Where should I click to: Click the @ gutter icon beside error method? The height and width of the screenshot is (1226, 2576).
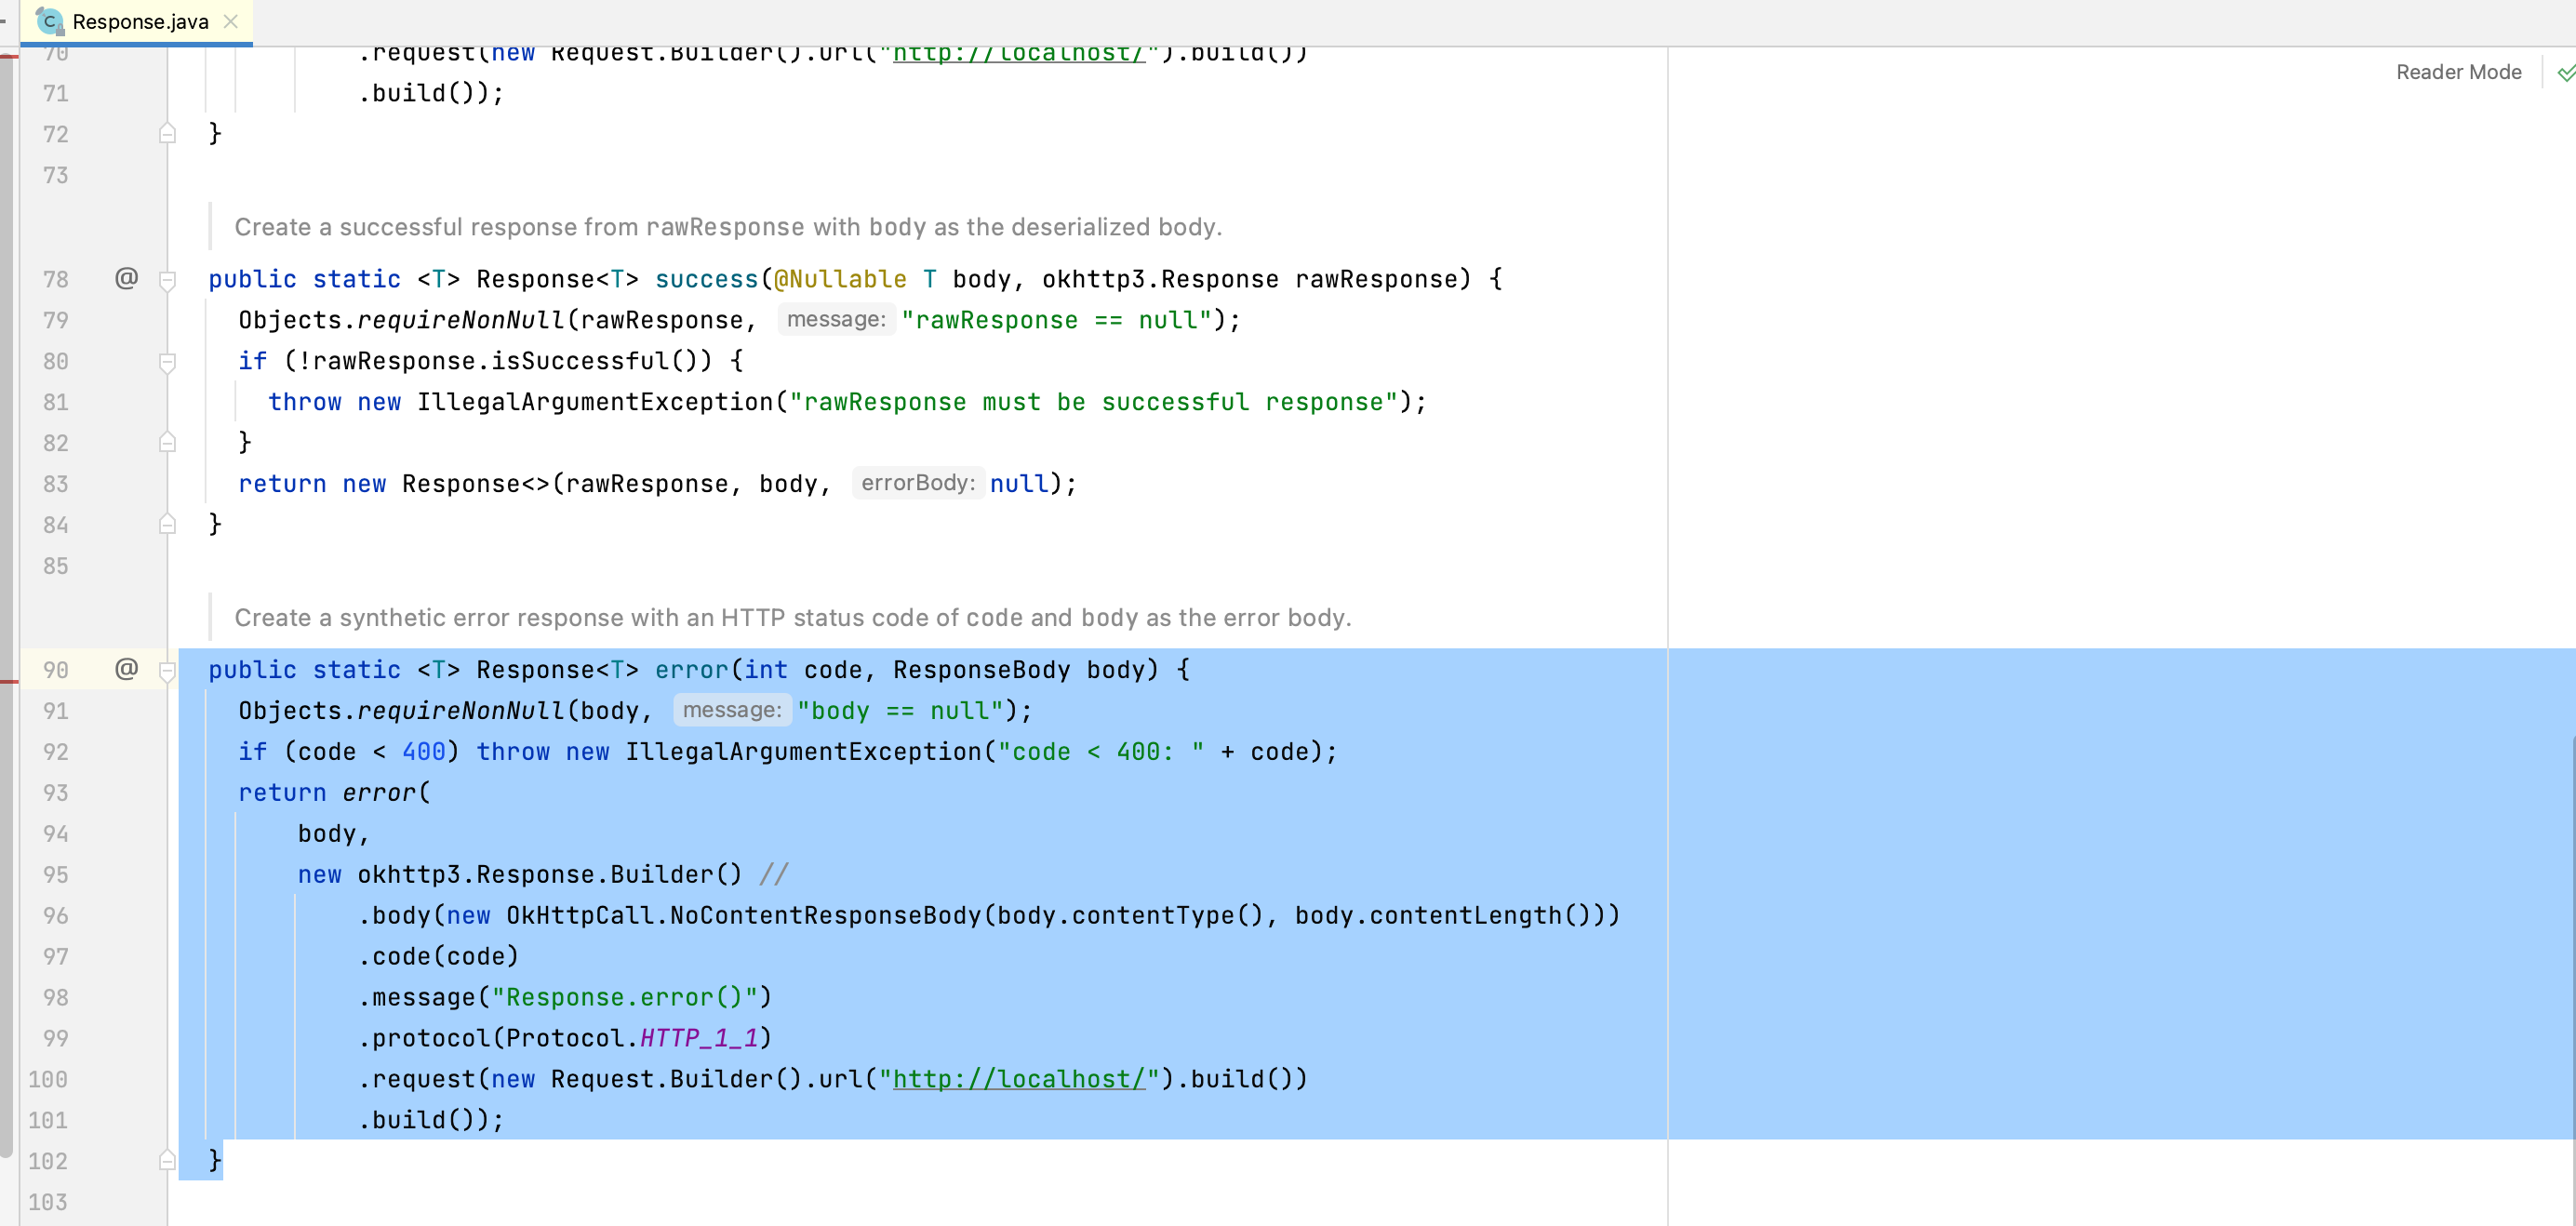coord(126,669)
